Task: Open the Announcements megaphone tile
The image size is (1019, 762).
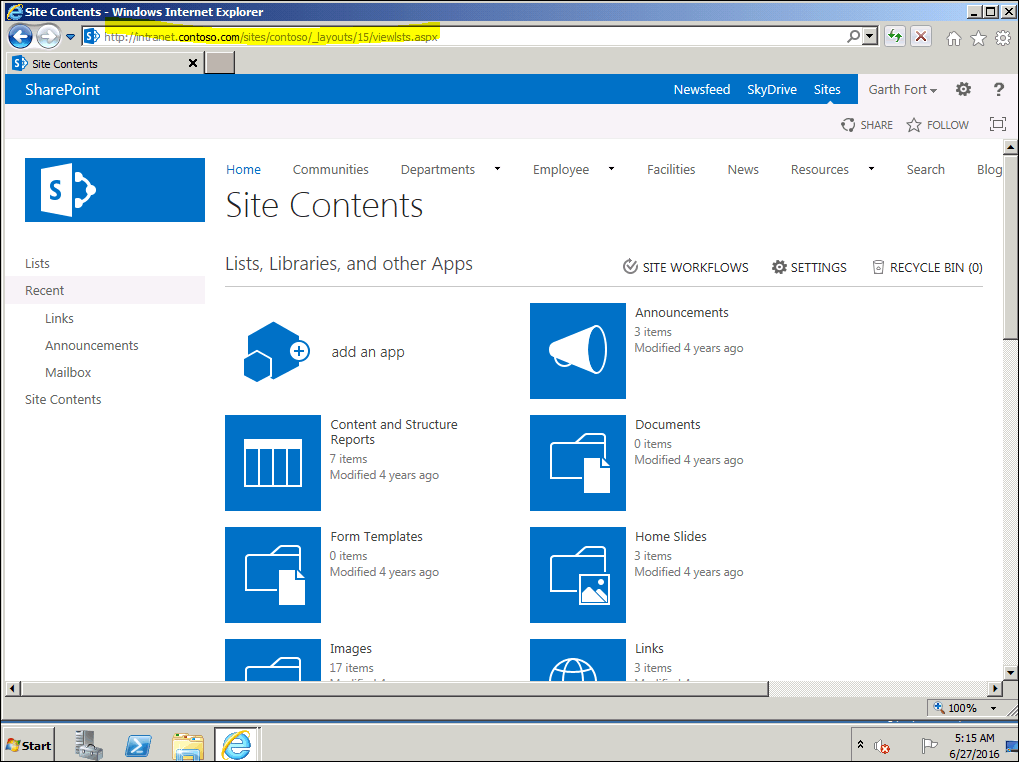Action: [578, 351]
